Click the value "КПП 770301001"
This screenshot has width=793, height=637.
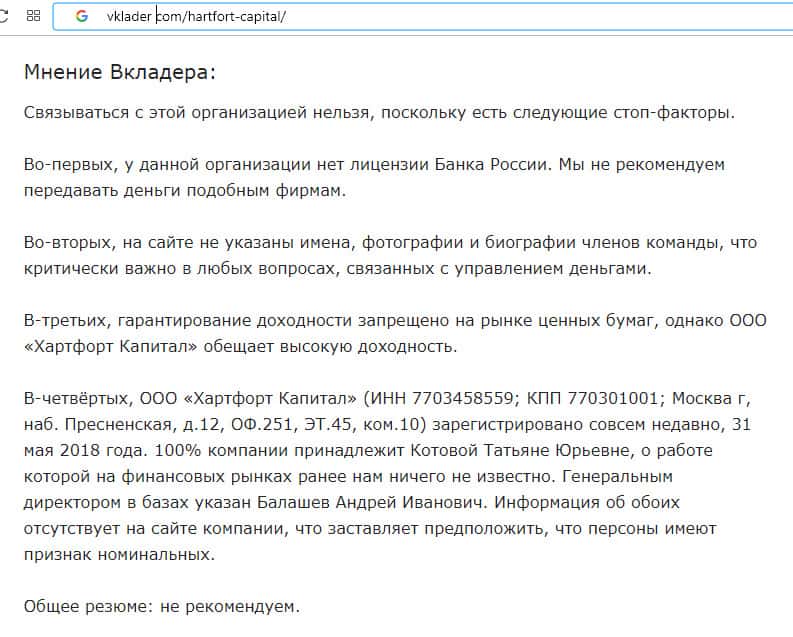592,398
